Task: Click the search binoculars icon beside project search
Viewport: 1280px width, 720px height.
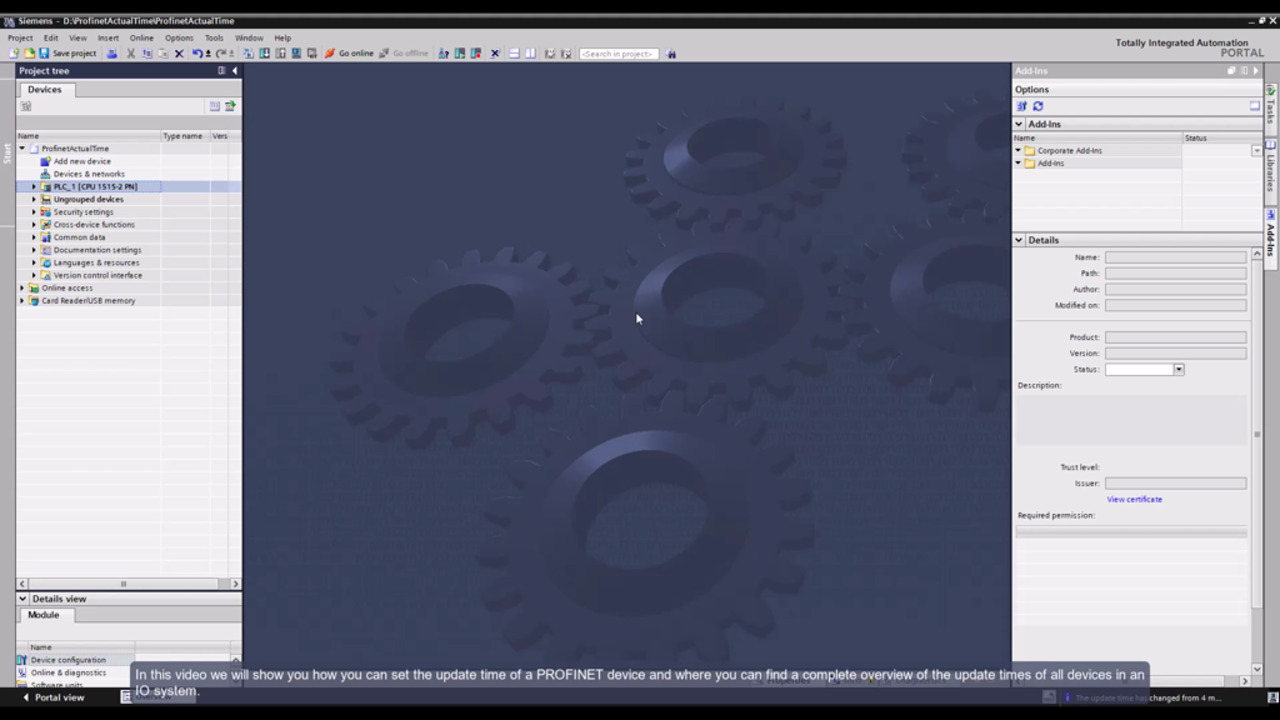Action: point(671,53)
